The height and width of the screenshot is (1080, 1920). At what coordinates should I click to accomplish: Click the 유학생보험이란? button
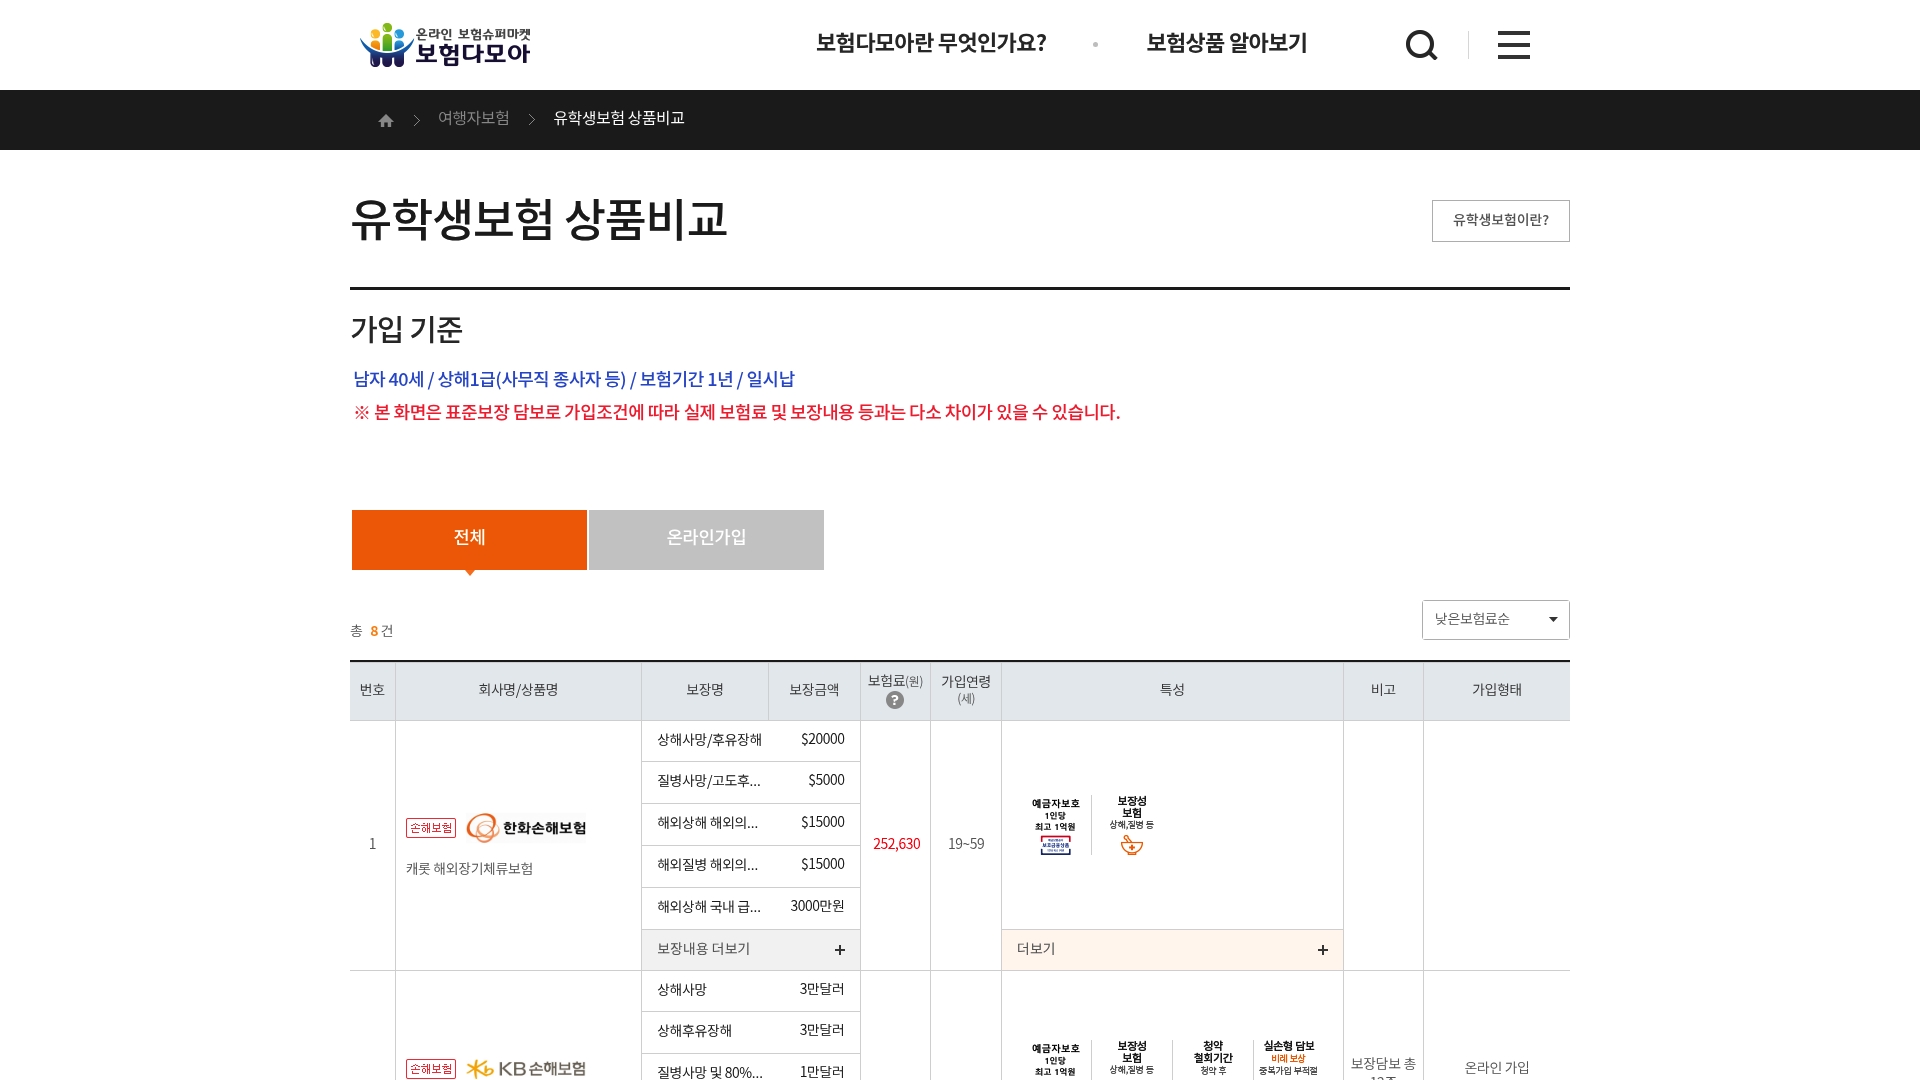[x=1500, y=220]
